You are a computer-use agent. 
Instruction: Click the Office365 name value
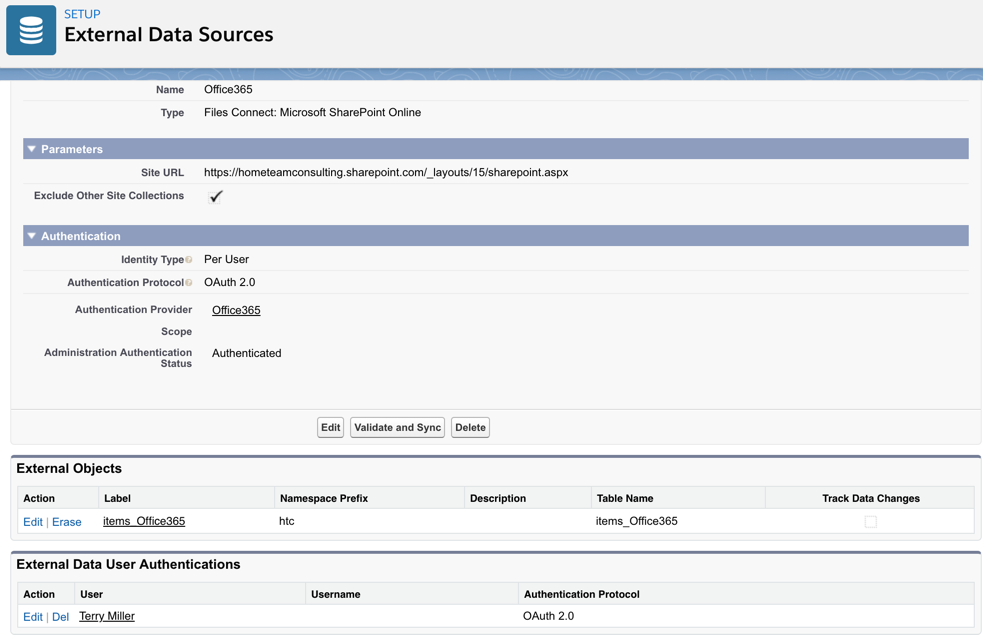pyautogui.click(x=228, y=89)
